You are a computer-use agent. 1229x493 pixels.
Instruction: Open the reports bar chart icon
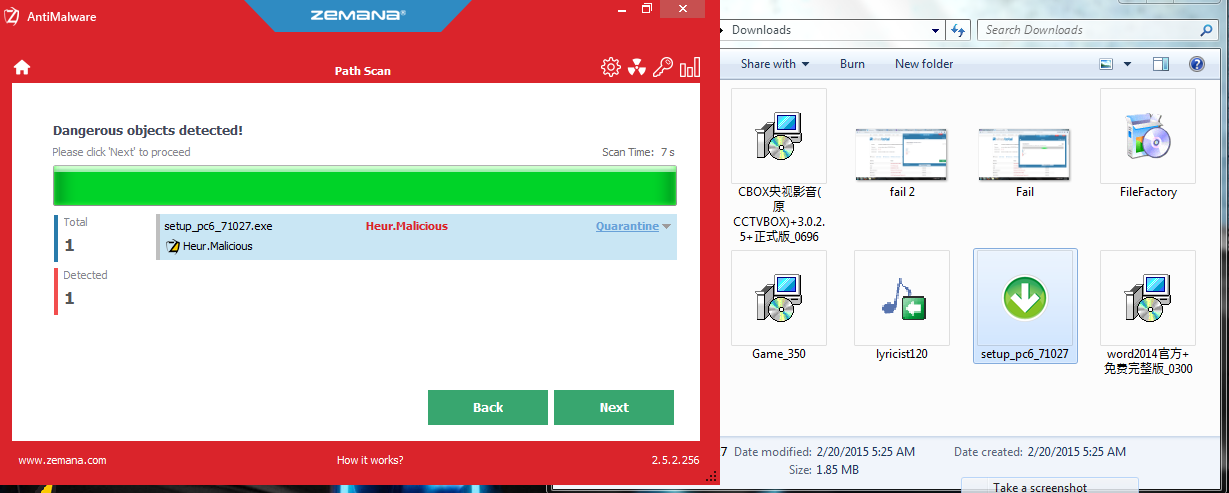tap(690, 67)
